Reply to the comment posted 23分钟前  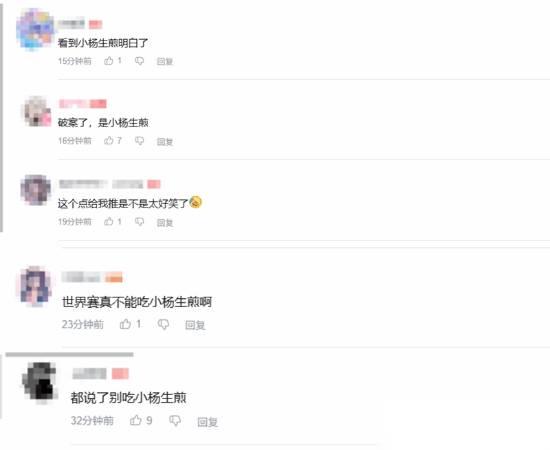pos(195,325)
